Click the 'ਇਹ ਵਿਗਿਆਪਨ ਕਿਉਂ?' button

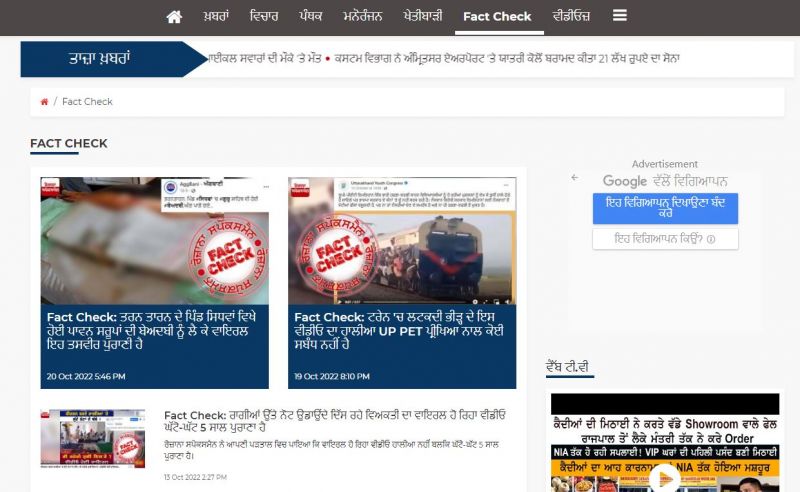(x=665, y=239)
